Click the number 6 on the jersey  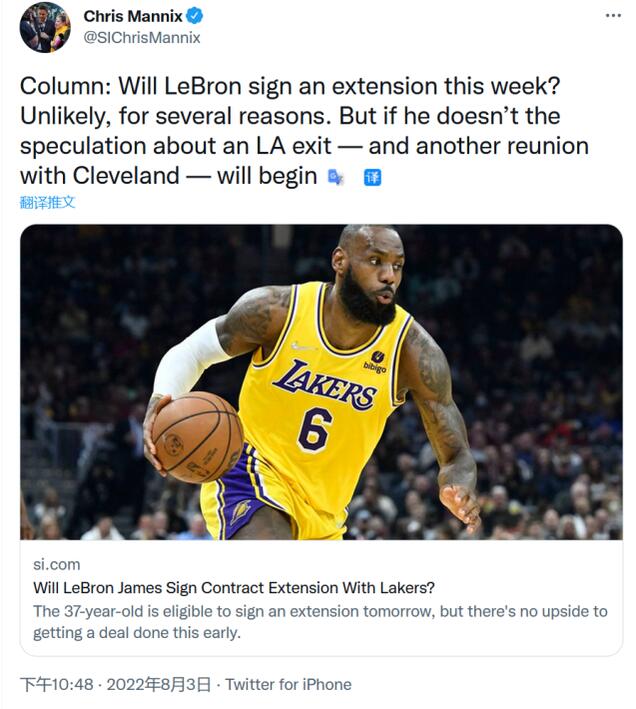pos(313,428)
